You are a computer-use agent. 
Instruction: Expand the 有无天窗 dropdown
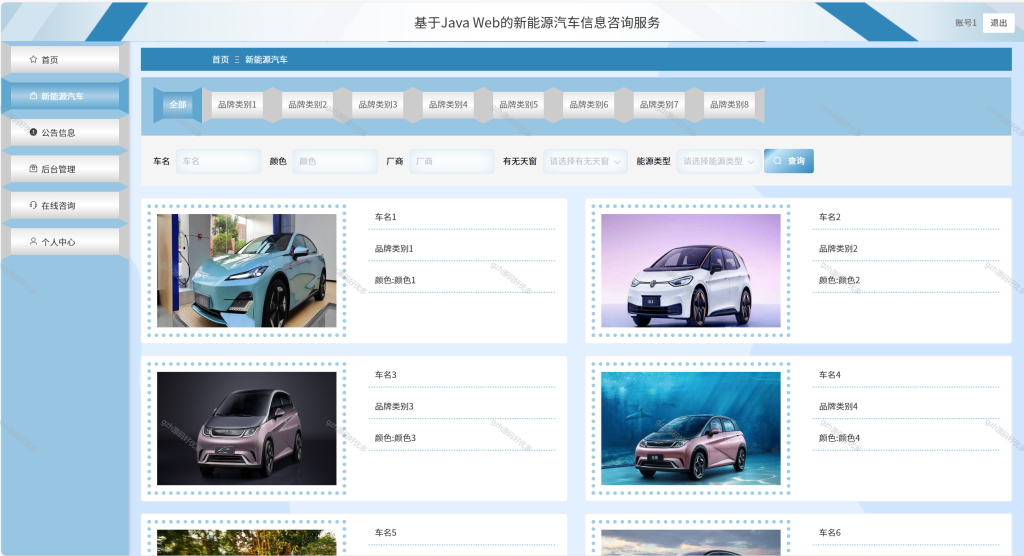coord(585,161)
